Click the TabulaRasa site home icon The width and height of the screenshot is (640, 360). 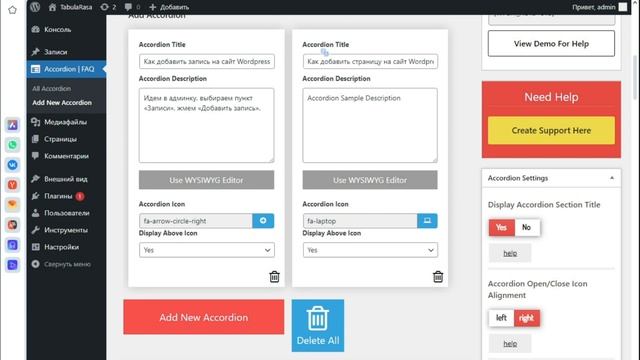[x=52, y=7]
